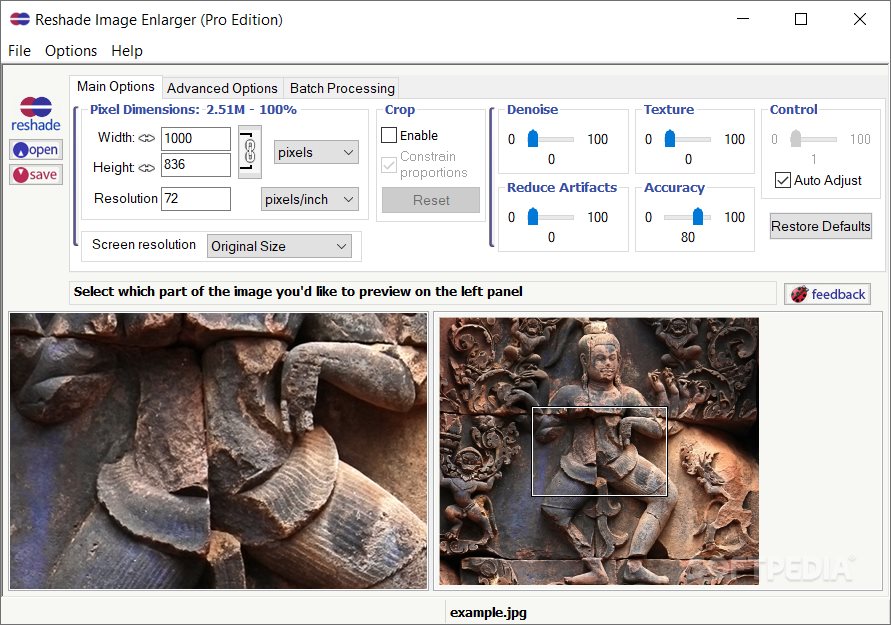Screen dimensions: 891x625
Task: Open the File menu
Action: coord(19,51)
